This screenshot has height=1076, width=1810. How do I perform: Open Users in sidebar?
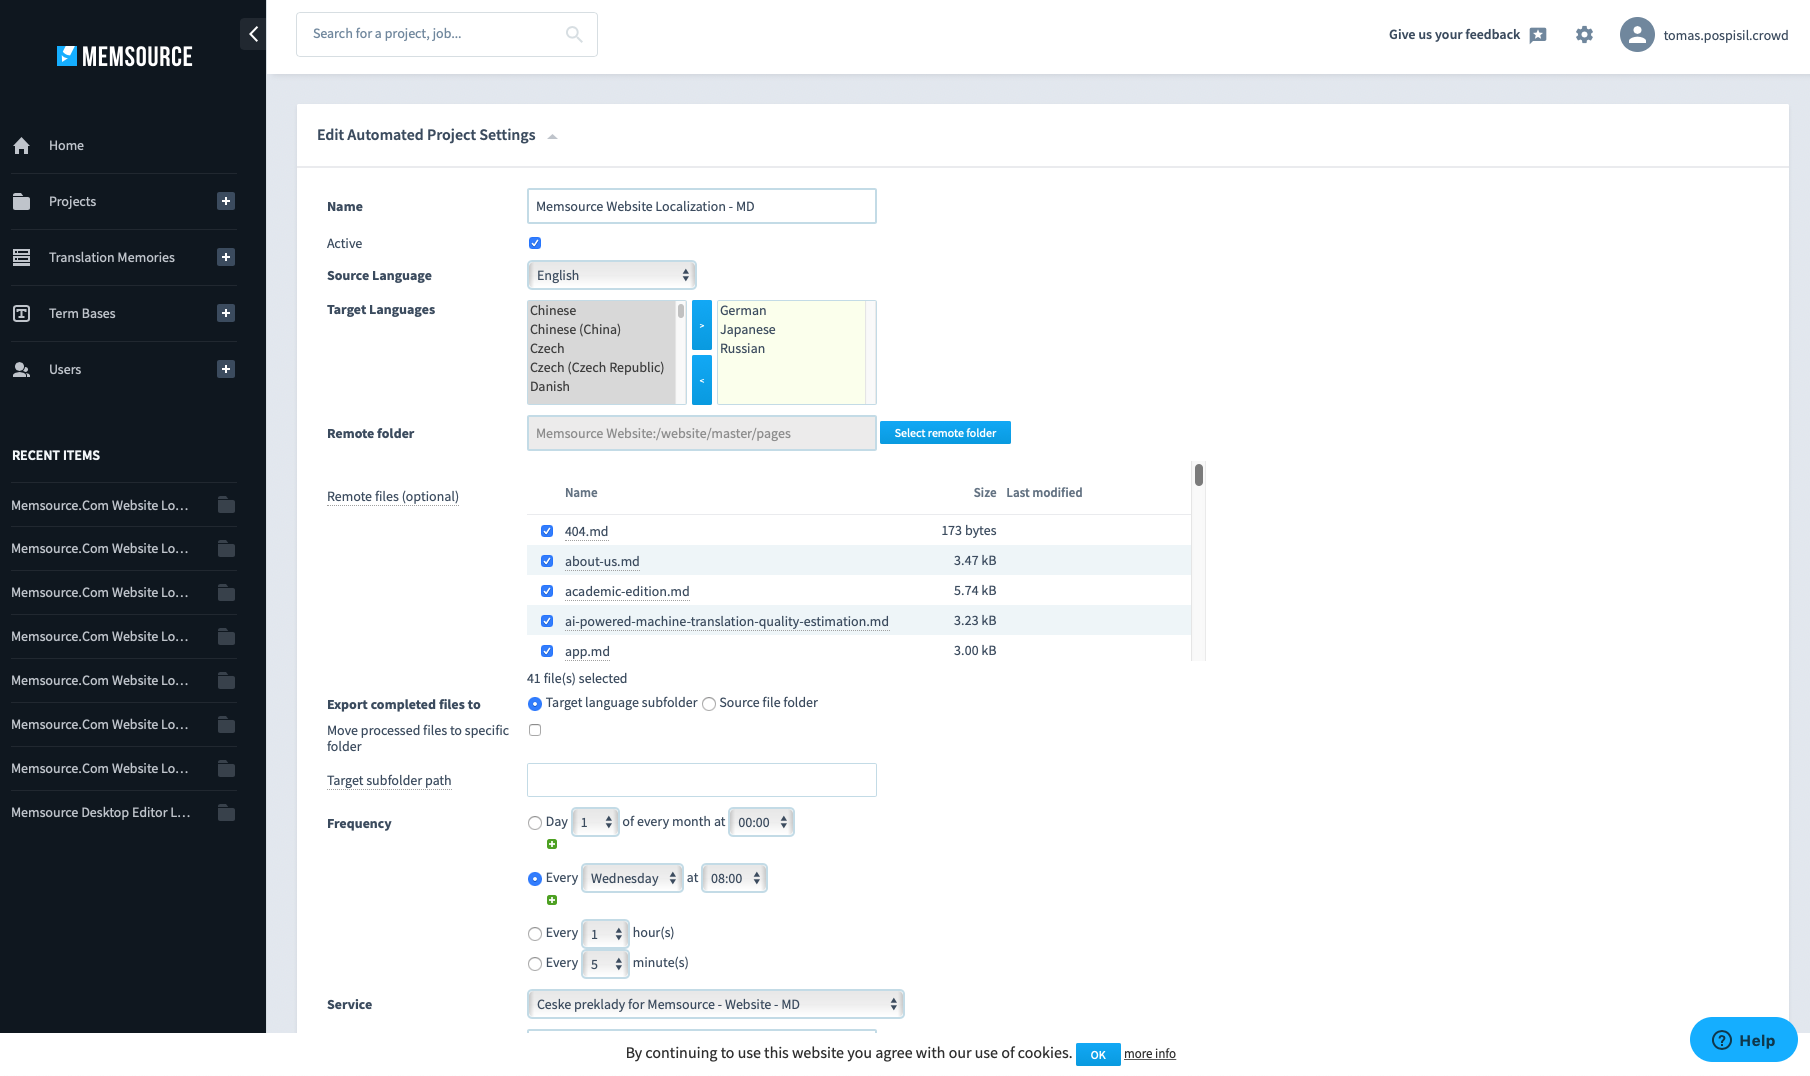coord(65,370)
